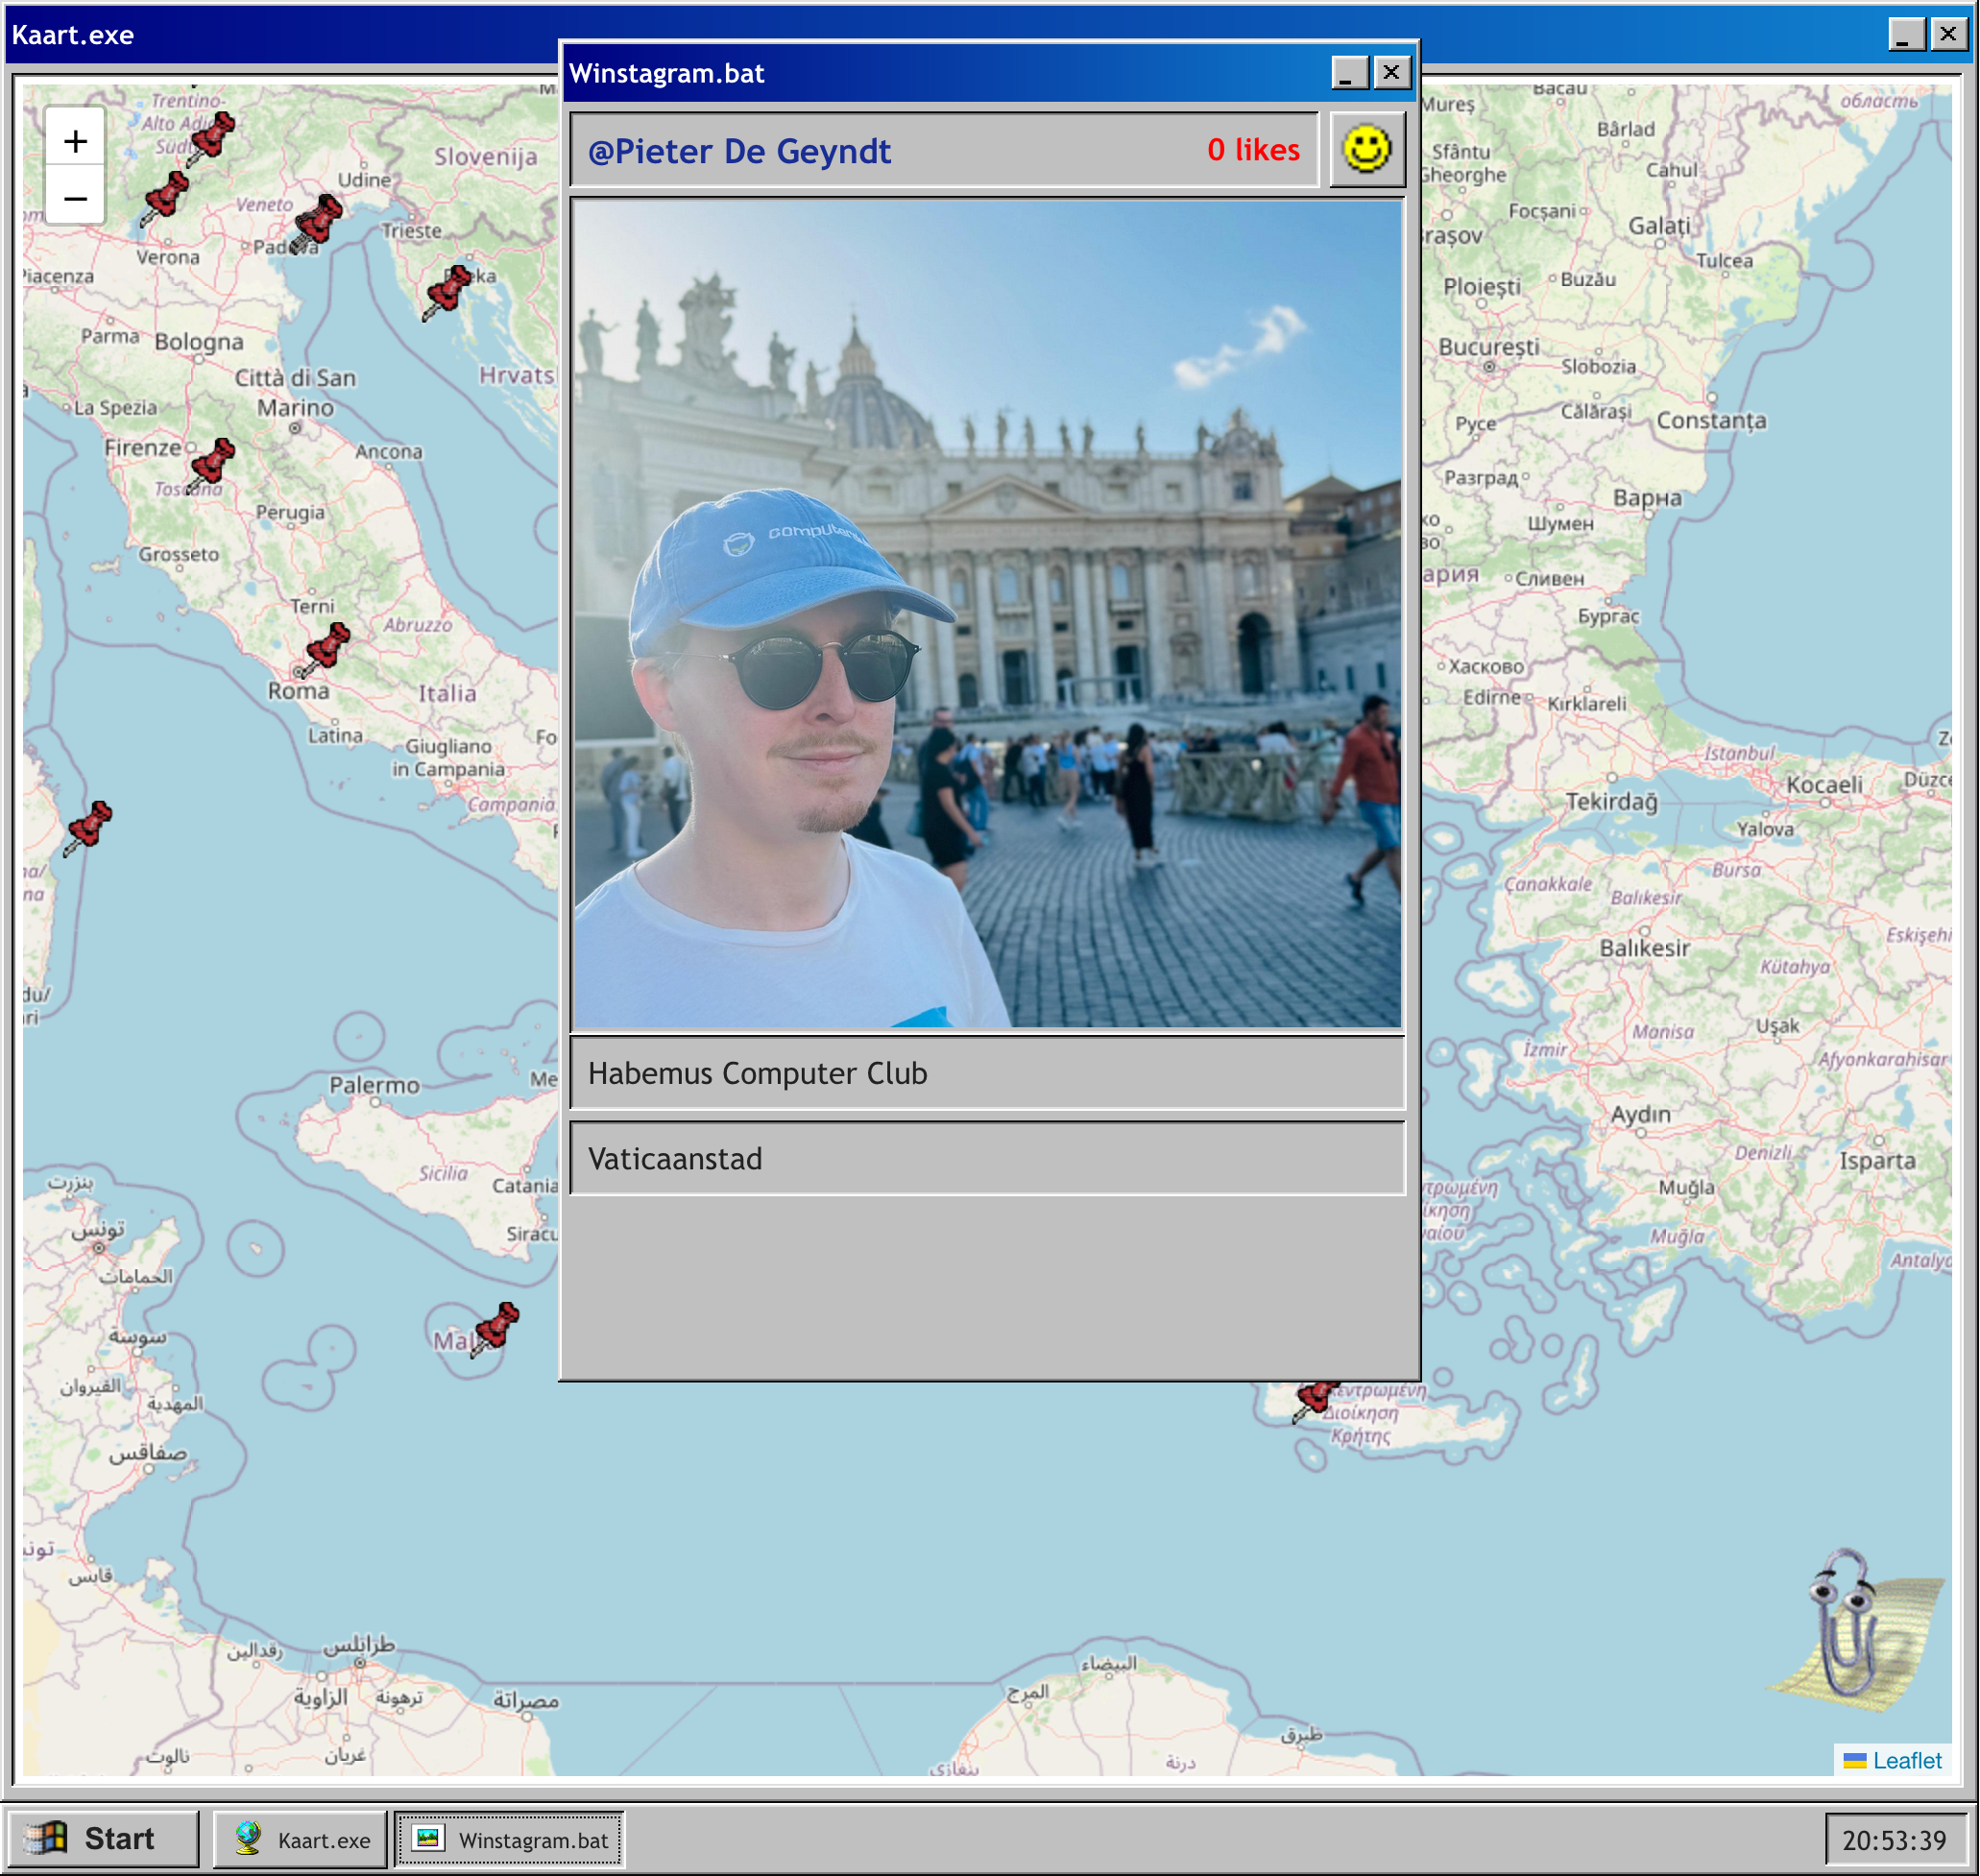Open the Leaflet attribution link
Image resolution: width=1980 pixels, height=1876 pixels.
click(1906, 1760)
